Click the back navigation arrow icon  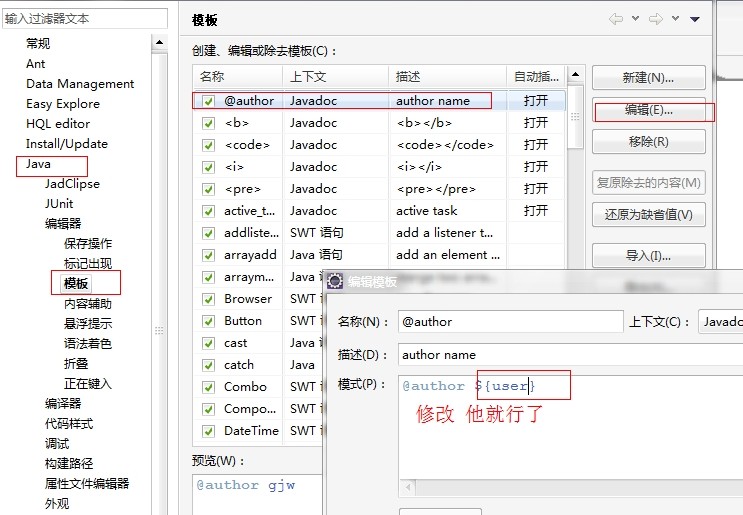[x=616, y=19]
